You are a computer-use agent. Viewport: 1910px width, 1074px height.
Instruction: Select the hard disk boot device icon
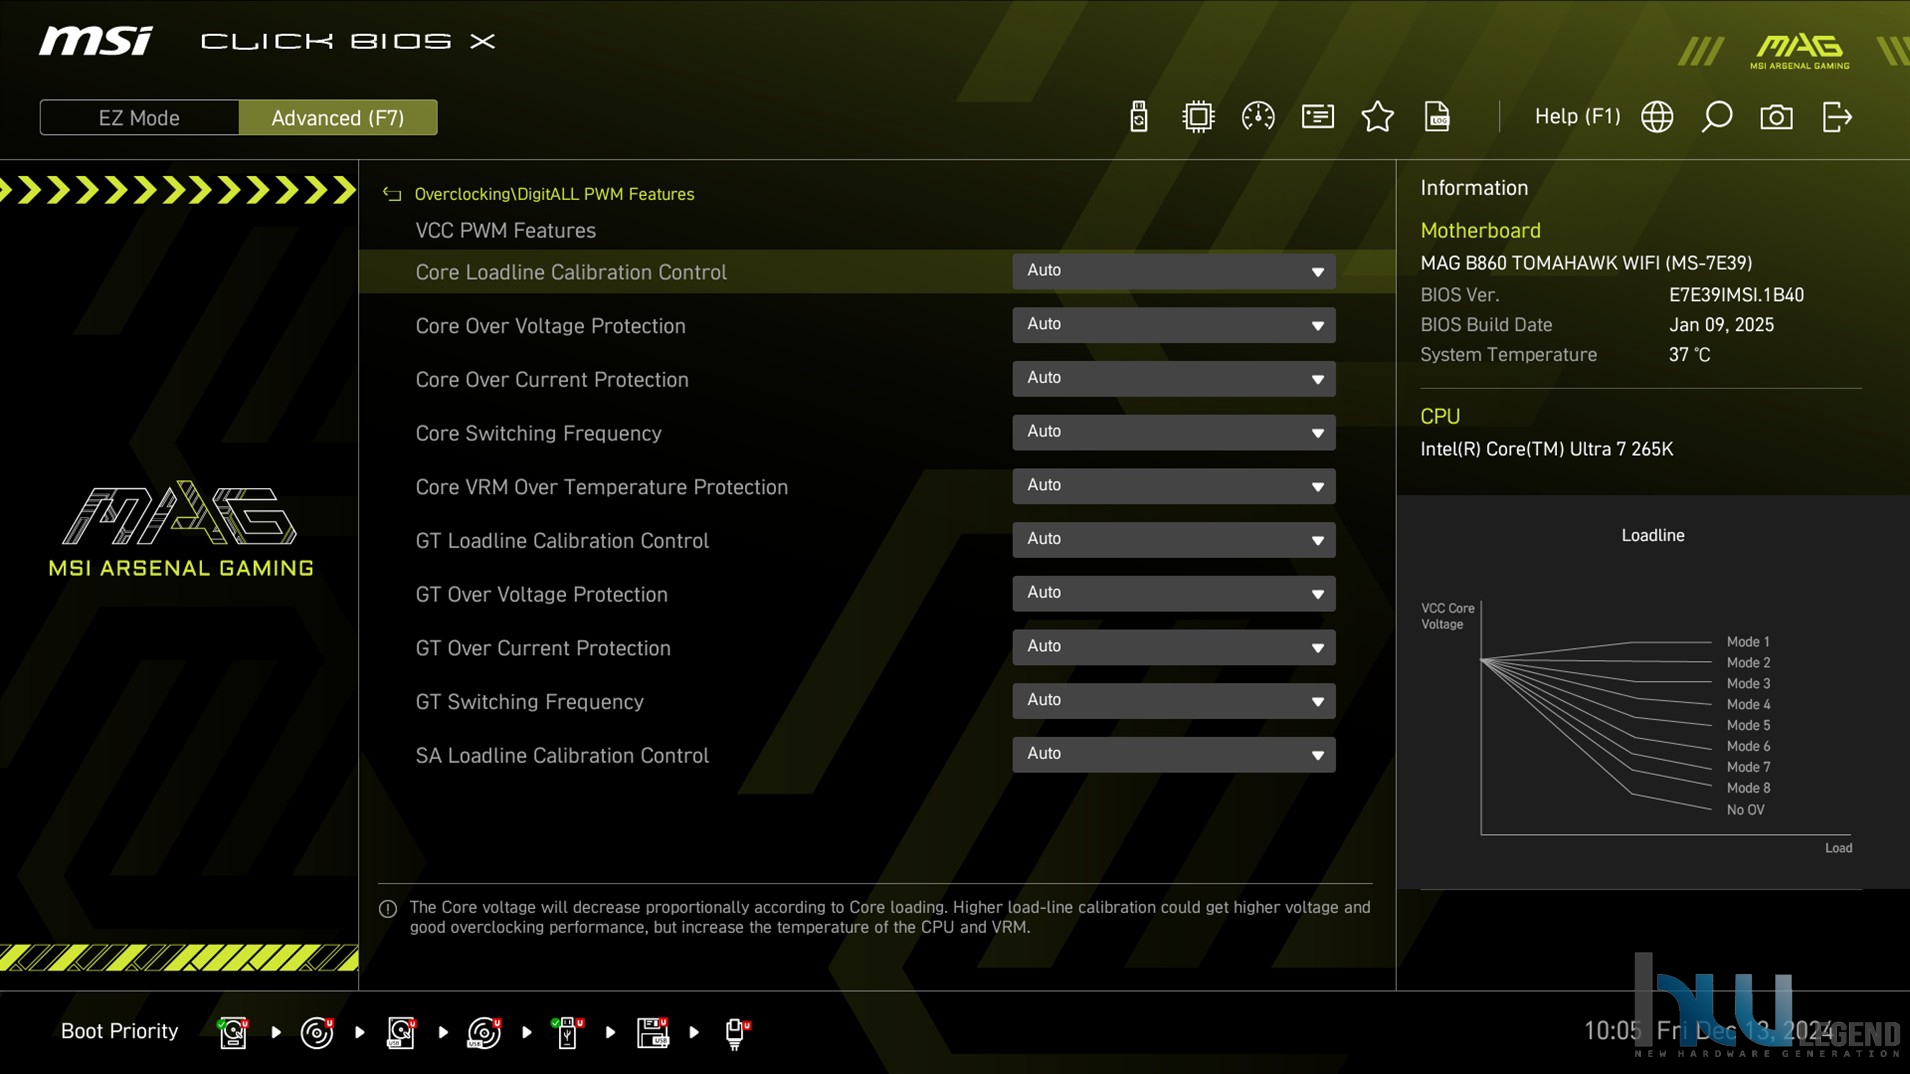tap(233, 1032)
